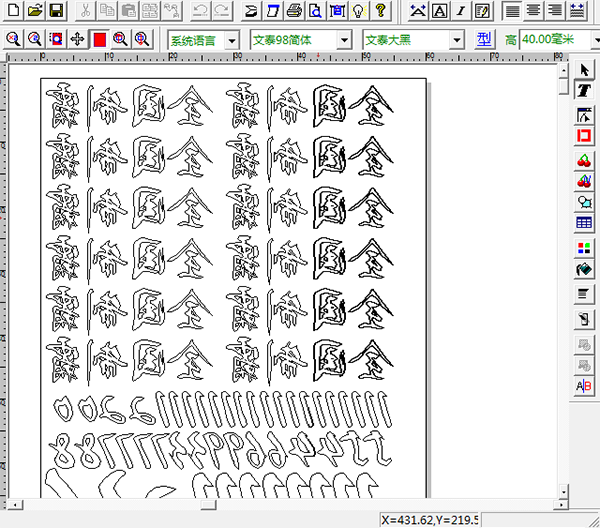This screenshot has width=600, height=528.
Task: Click the align left text button
Action: tap(512, 11)
